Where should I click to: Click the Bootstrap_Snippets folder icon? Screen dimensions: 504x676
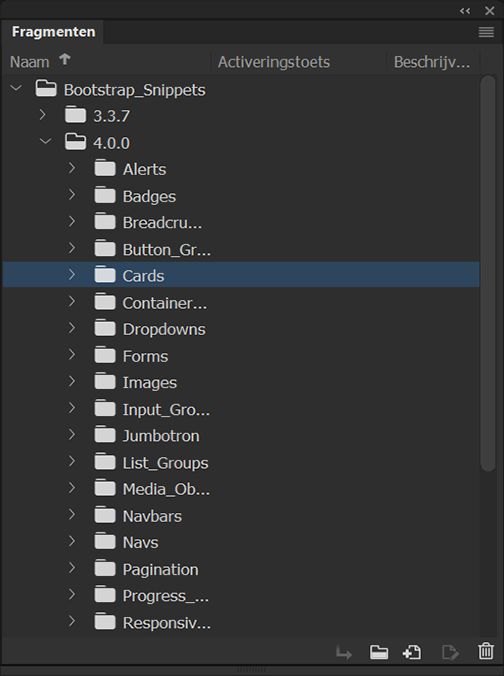click(x=46, y=89)
